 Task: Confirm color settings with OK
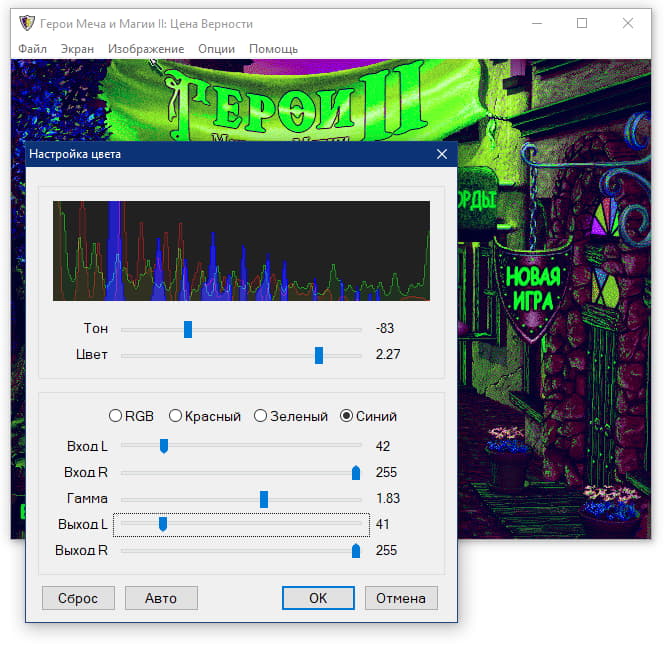(x=318, y=598)
